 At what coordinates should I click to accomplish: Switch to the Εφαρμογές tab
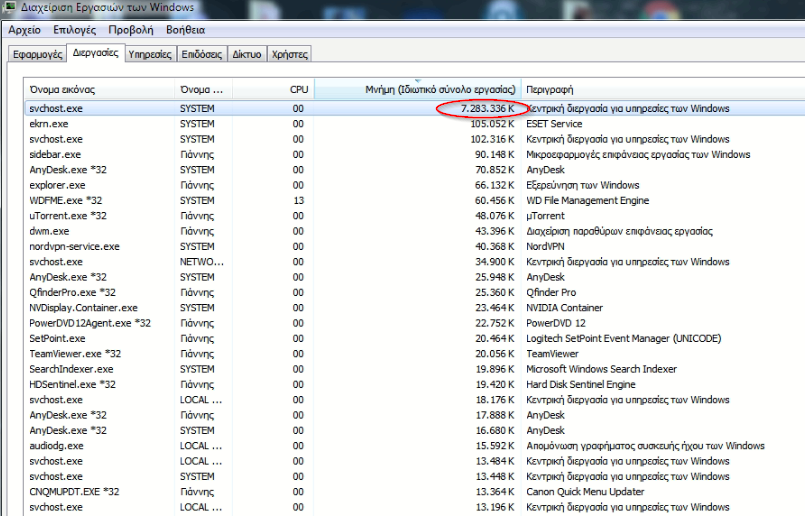pos(37,54)
